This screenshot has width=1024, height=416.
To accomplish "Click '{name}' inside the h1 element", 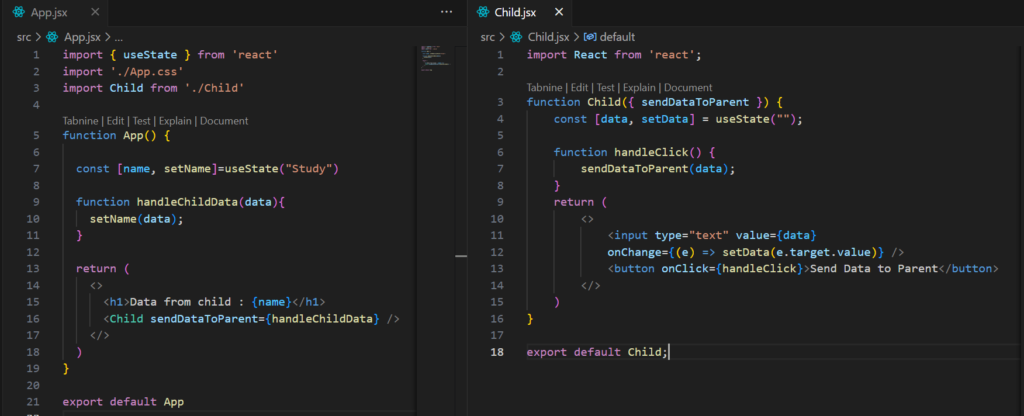I will tap(271, 302).
